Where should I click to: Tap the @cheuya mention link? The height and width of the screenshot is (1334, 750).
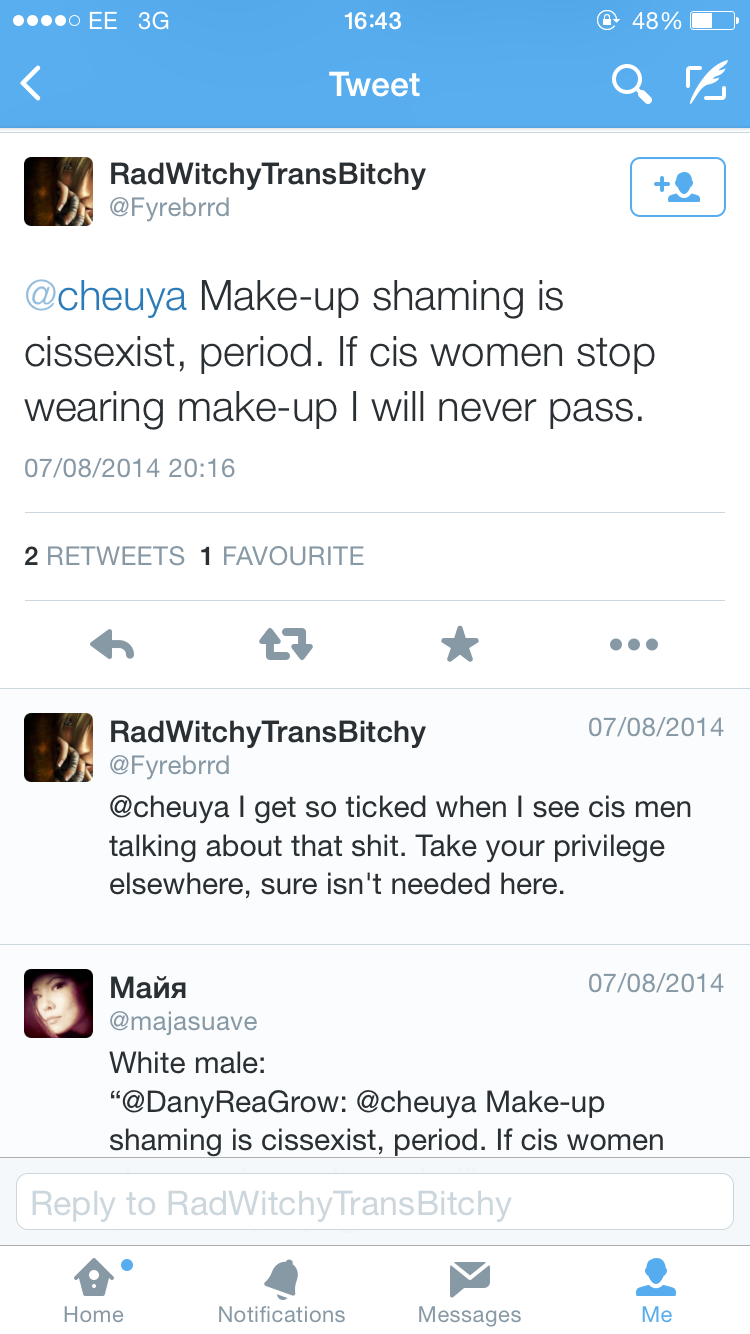tap(105, 297)
